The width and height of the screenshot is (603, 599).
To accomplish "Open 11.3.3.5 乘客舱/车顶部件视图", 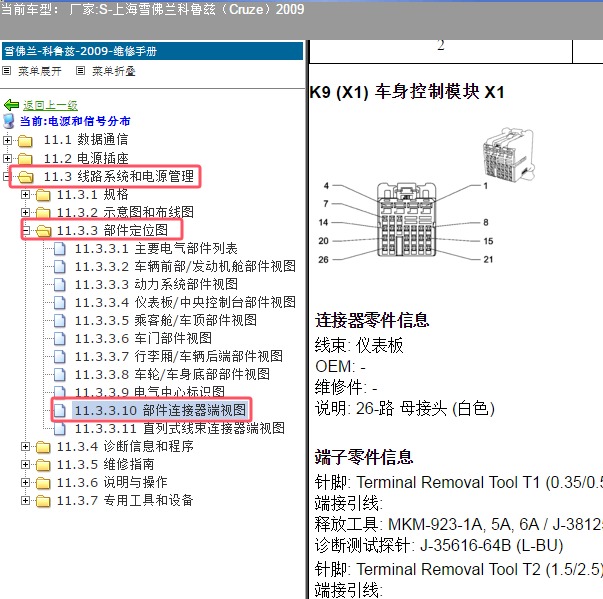I will point(165,320).
